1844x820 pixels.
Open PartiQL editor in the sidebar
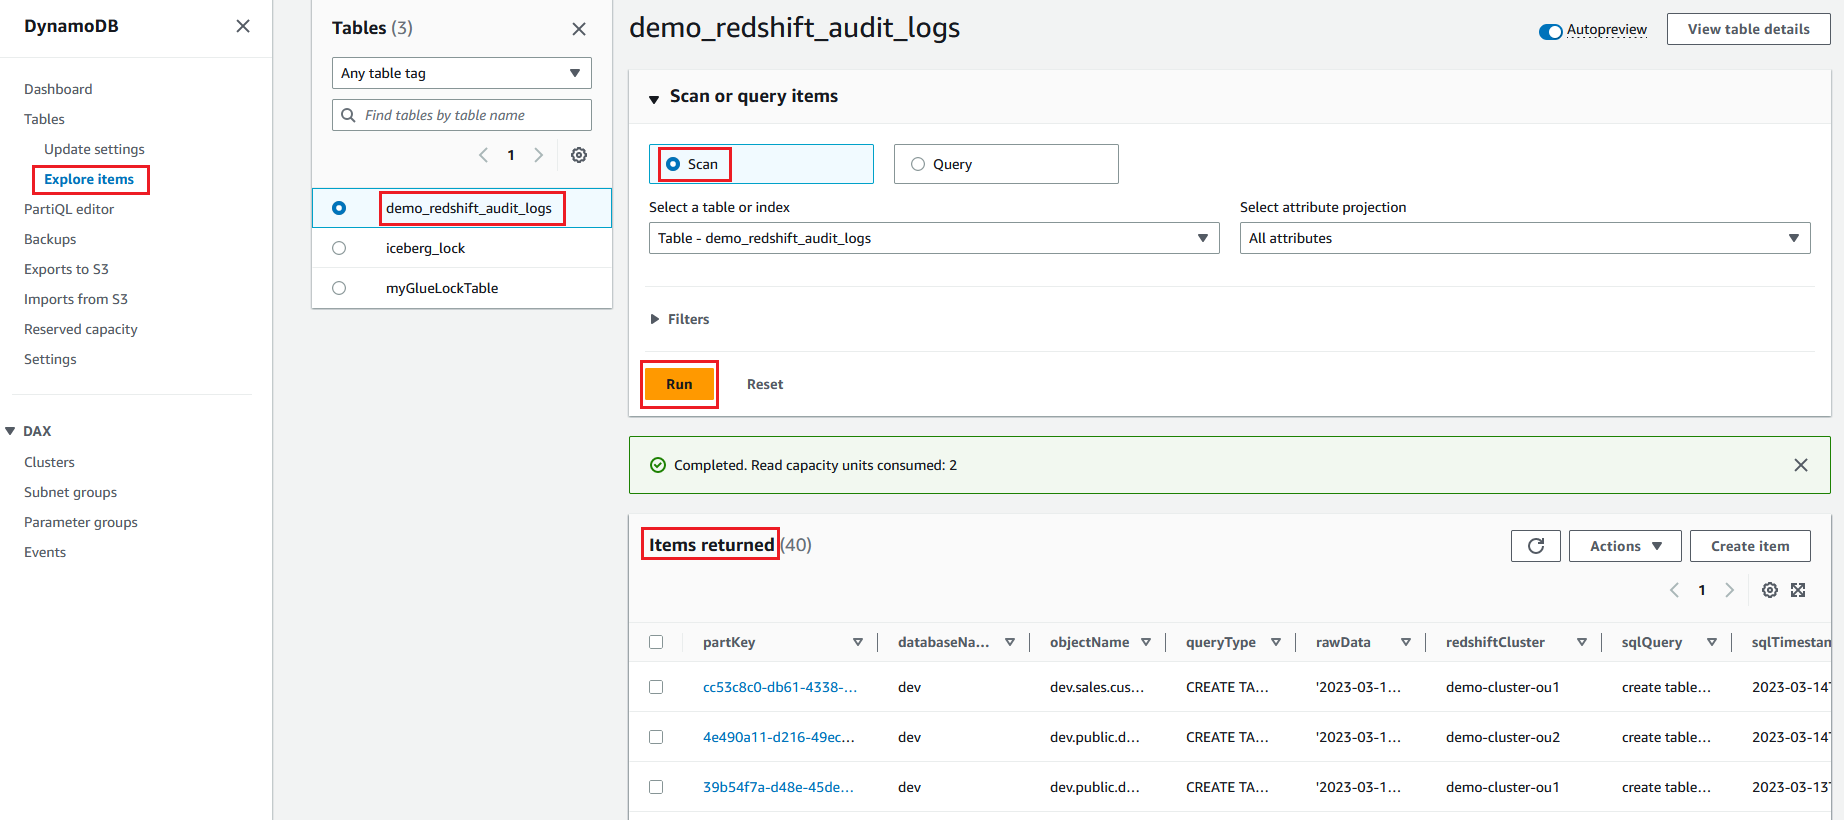69,209
